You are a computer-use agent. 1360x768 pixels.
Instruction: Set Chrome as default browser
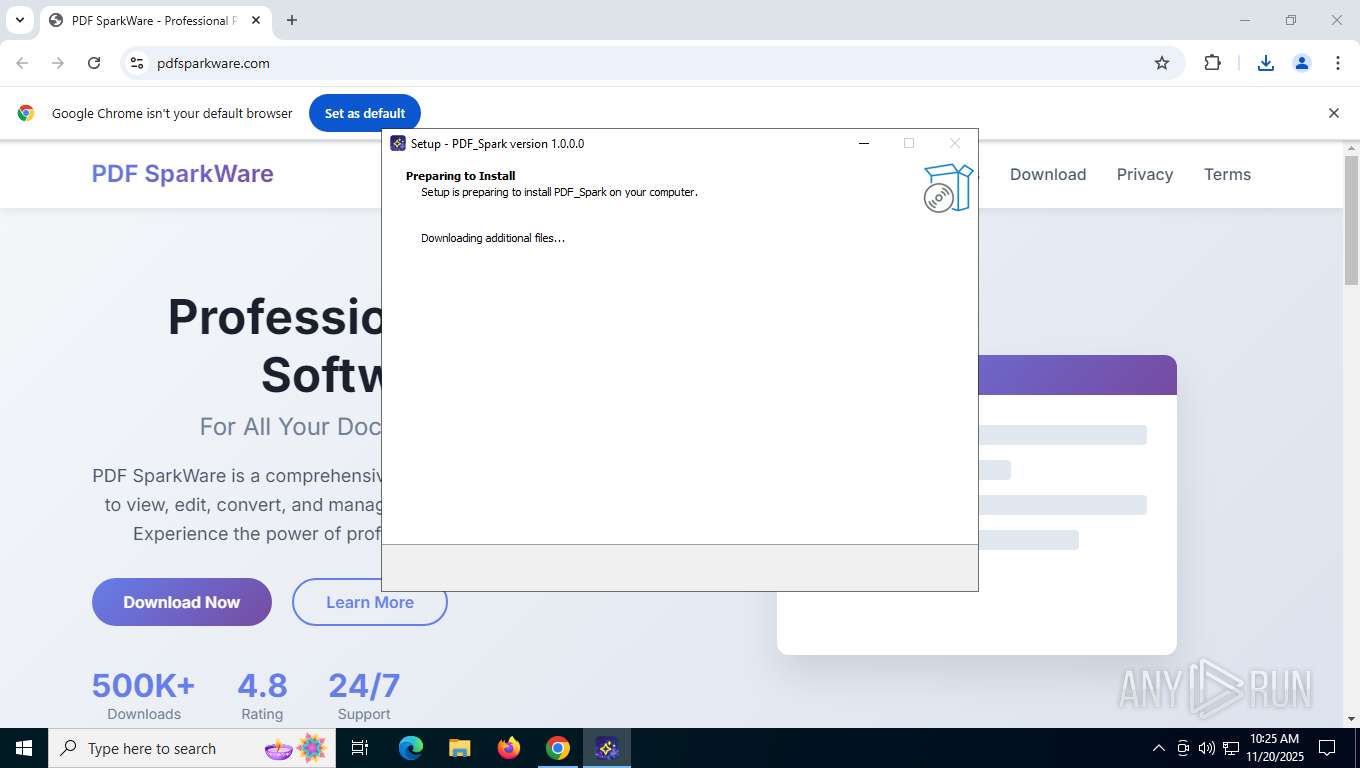365,113
